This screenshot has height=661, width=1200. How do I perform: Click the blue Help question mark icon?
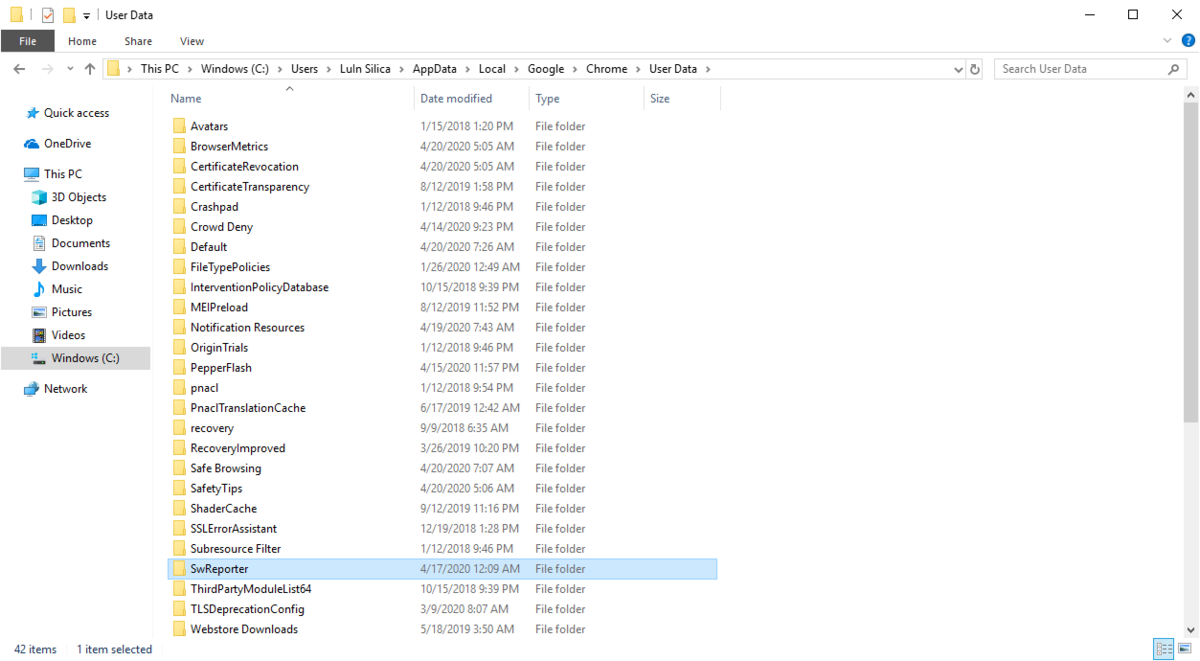pyautogui.click(x=1187, y=41)
